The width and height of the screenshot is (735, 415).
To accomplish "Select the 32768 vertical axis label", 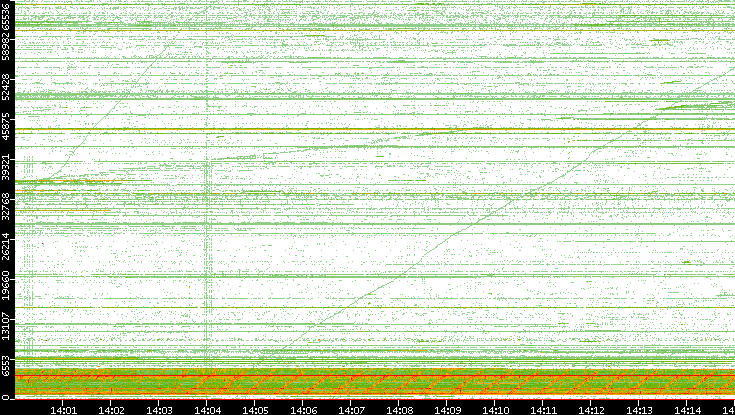I will click(5, 206).
